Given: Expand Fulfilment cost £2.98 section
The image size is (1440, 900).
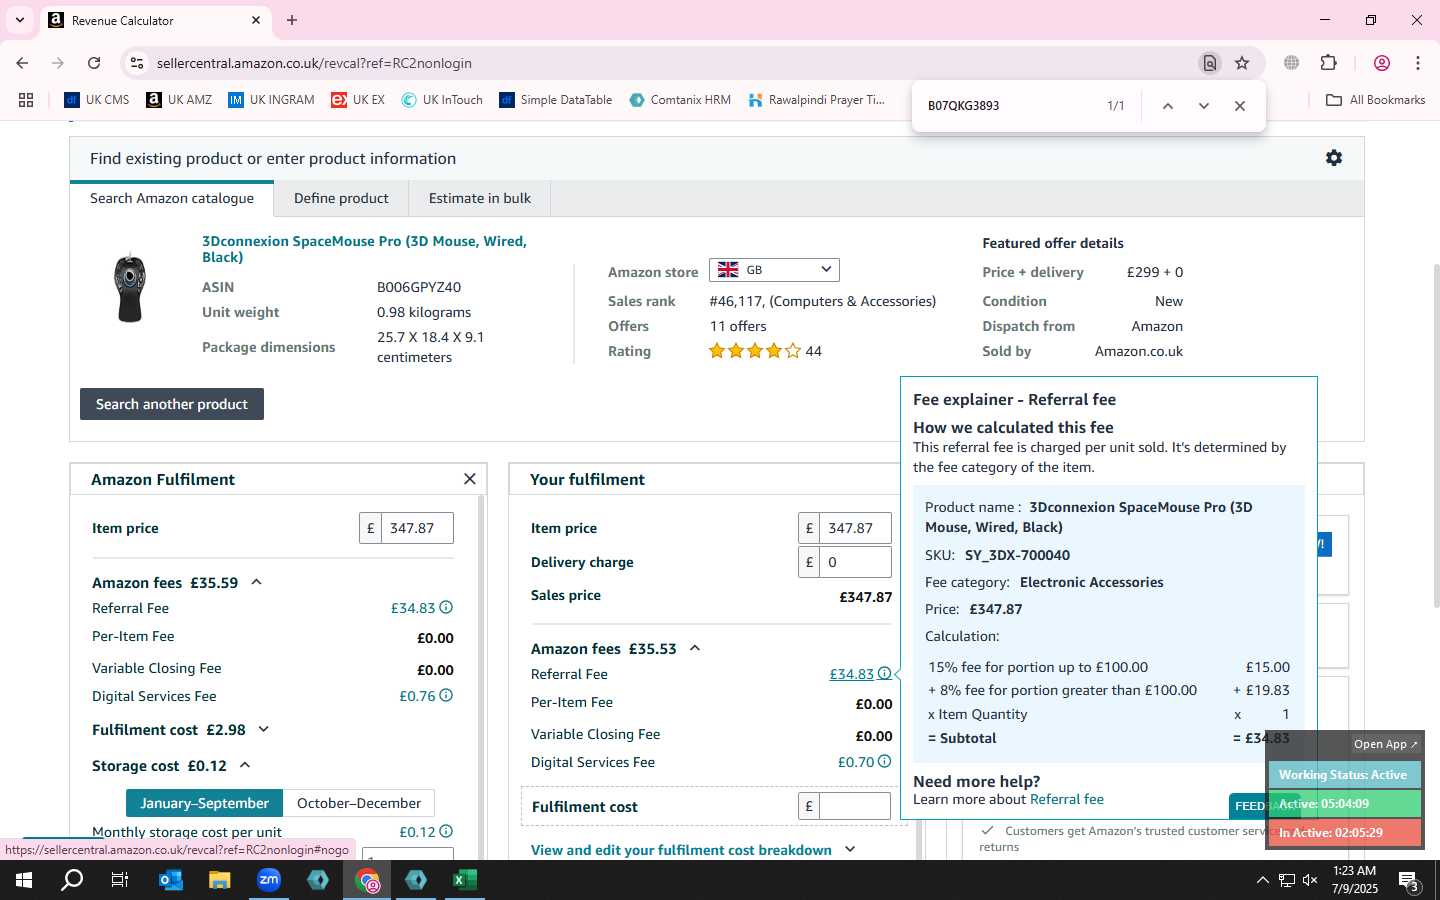Looking at the screenshot, I should coord(264,730).
